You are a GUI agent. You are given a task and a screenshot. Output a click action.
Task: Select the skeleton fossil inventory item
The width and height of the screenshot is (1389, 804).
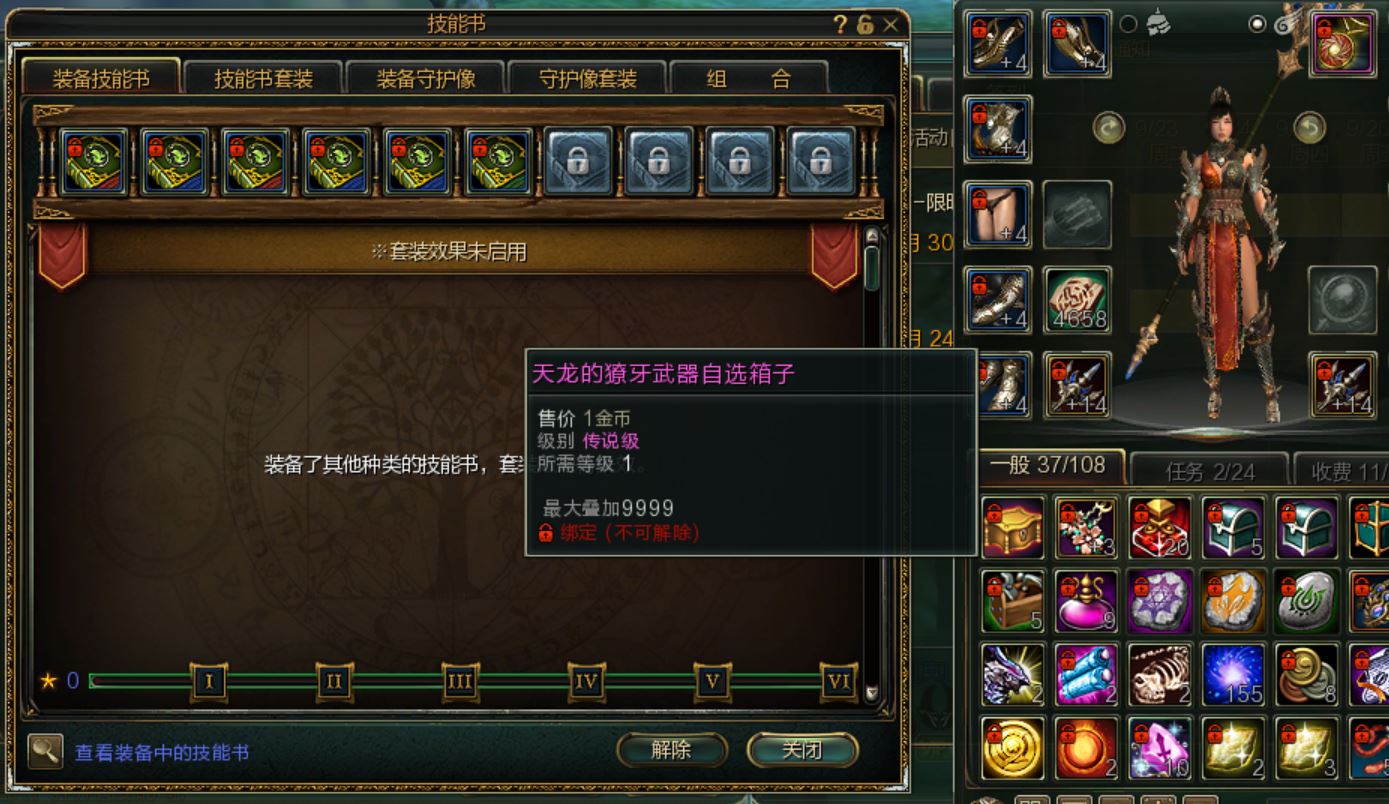click(1160, 675)
